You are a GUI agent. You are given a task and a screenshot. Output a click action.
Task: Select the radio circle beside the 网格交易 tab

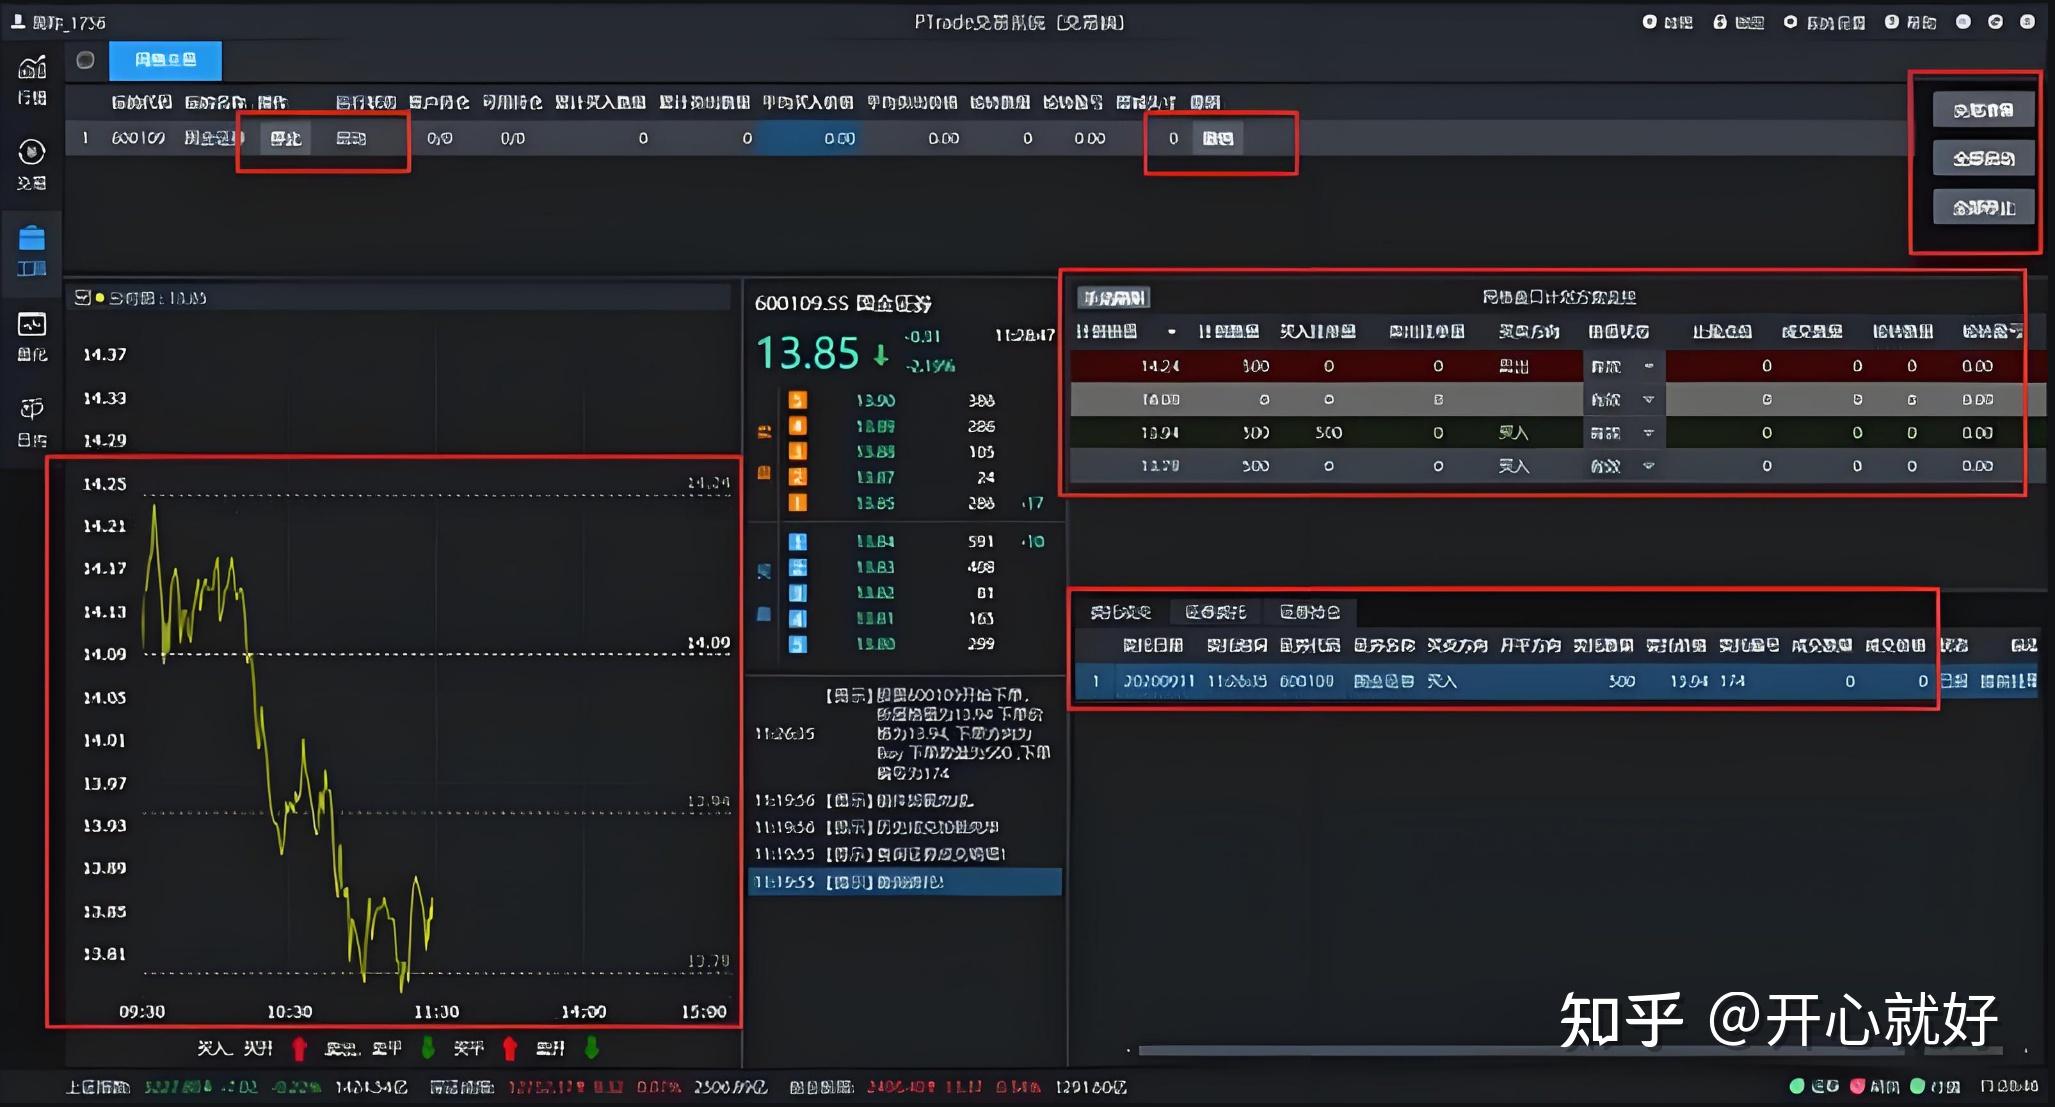[x=85, y=60]
